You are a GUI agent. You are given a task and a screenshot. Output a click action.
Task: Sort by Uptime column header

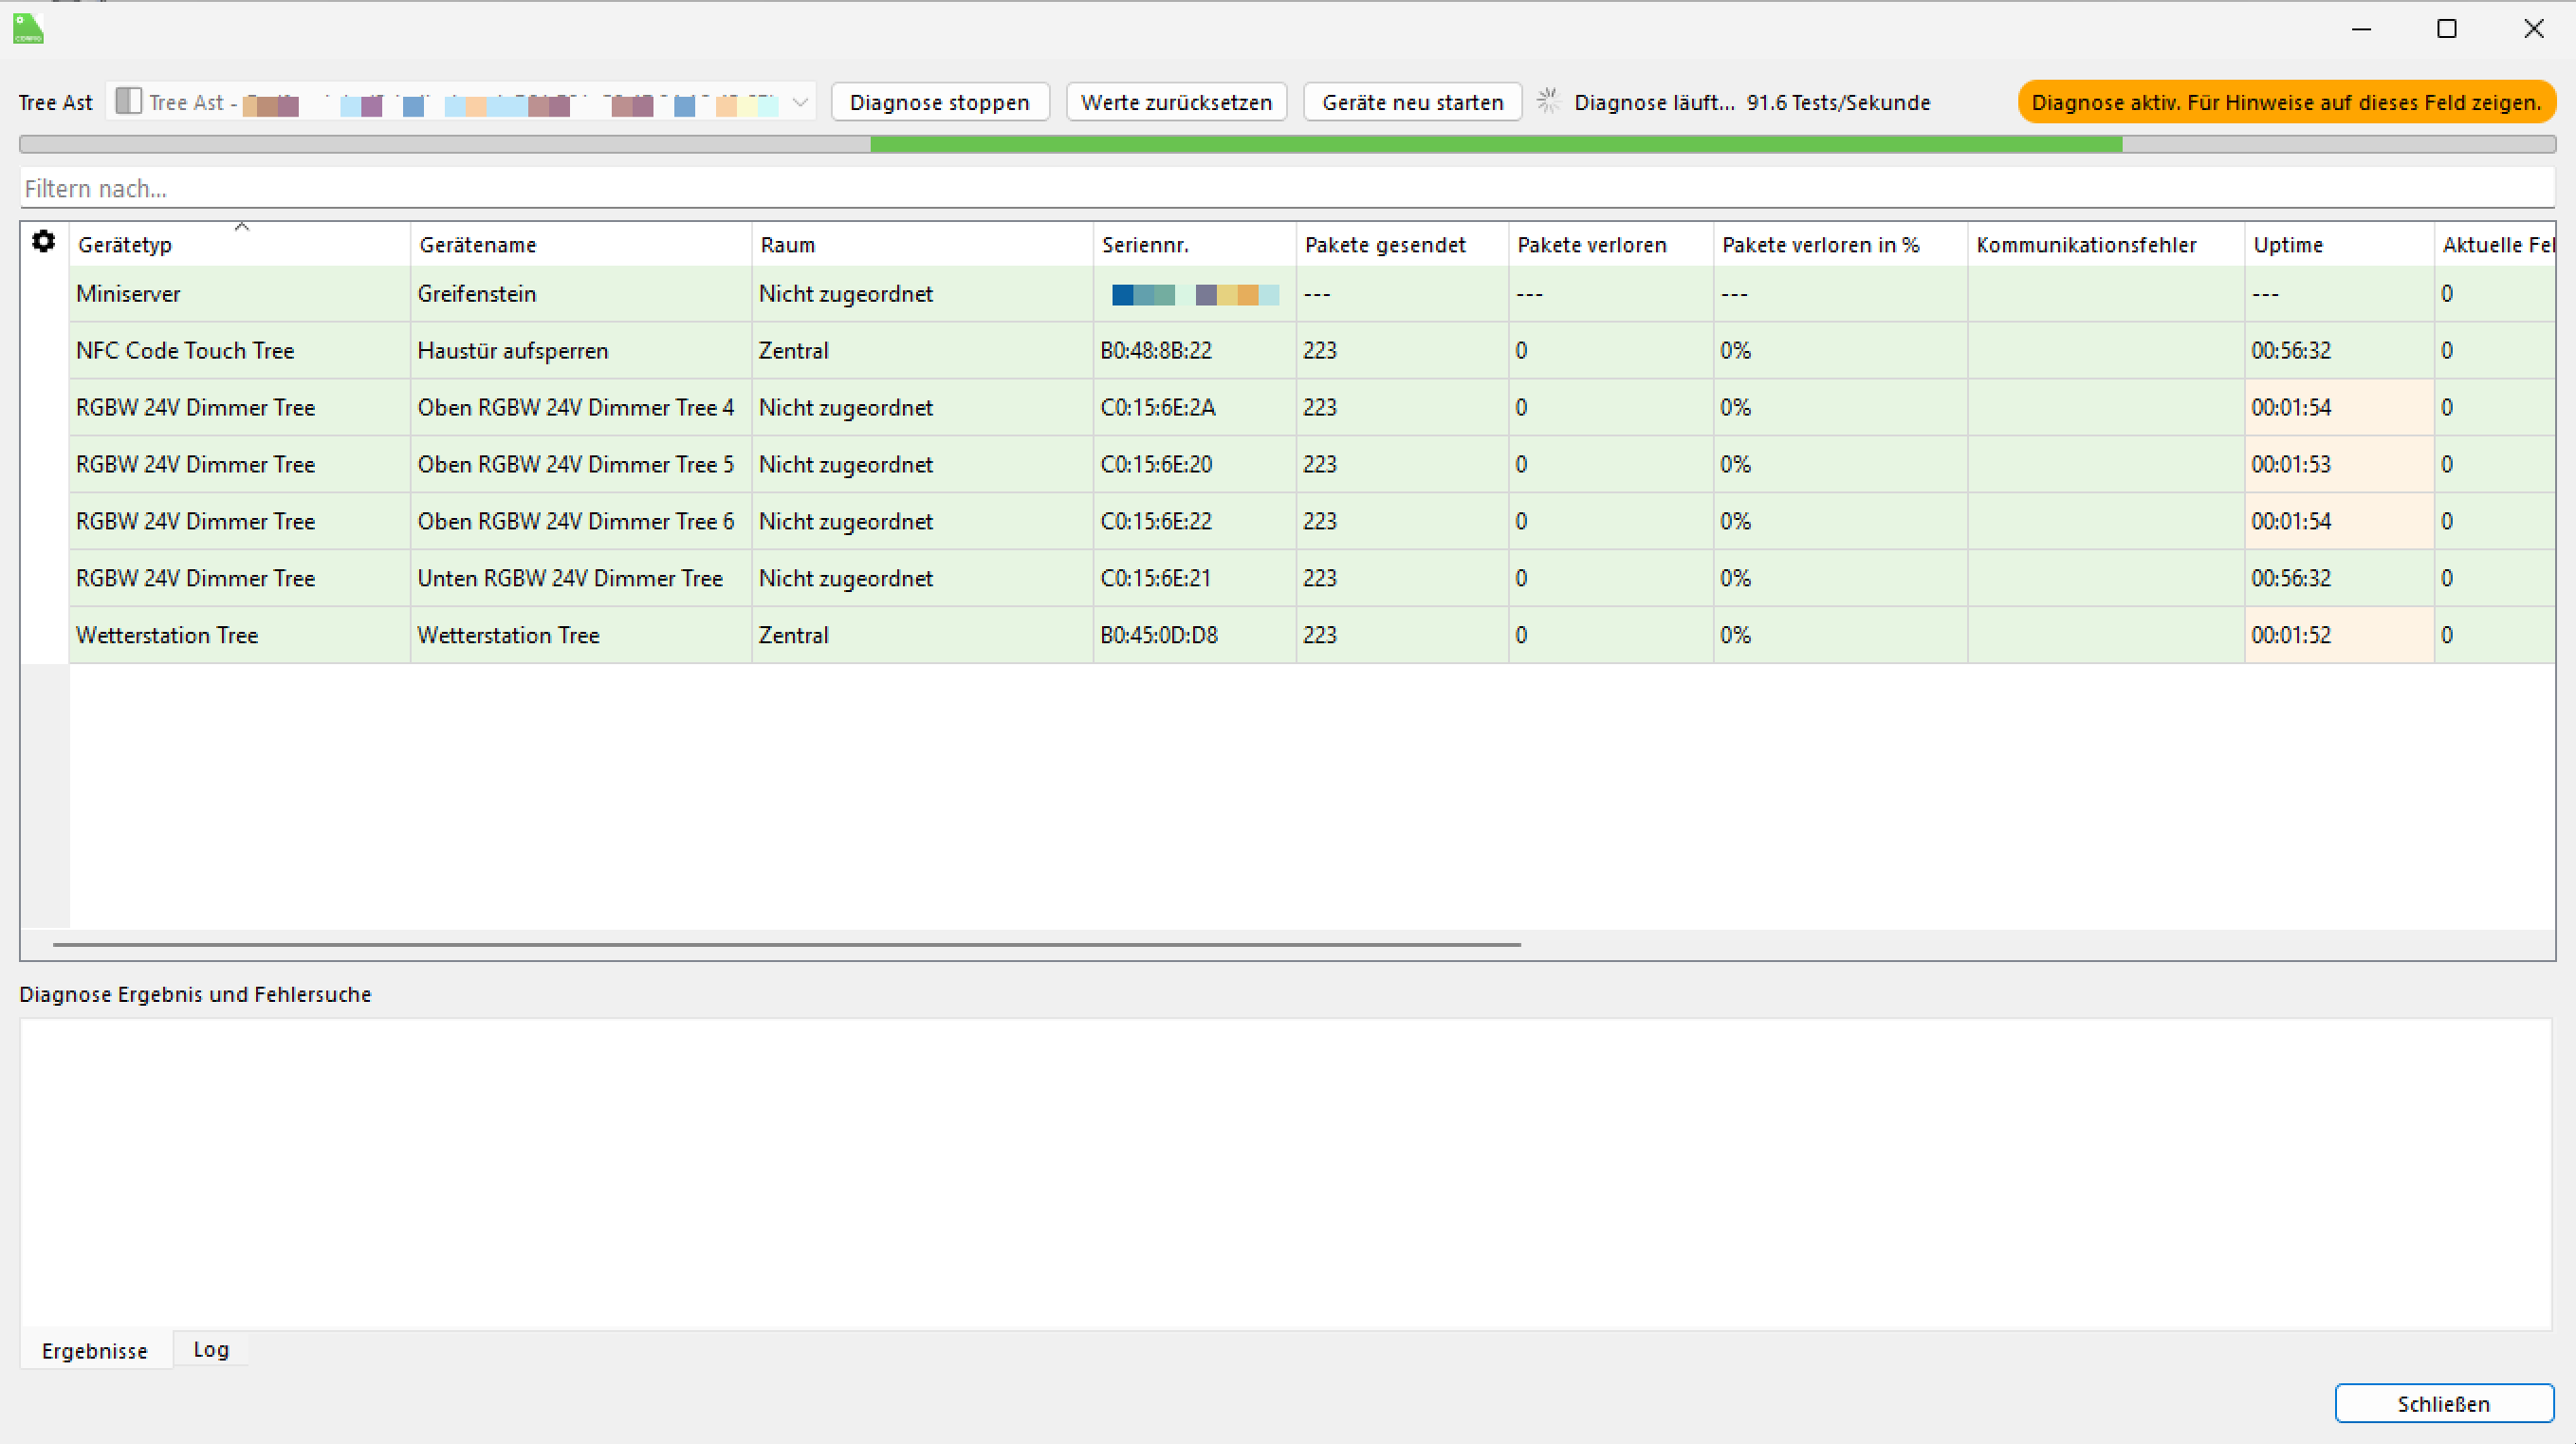point(2288,245)
